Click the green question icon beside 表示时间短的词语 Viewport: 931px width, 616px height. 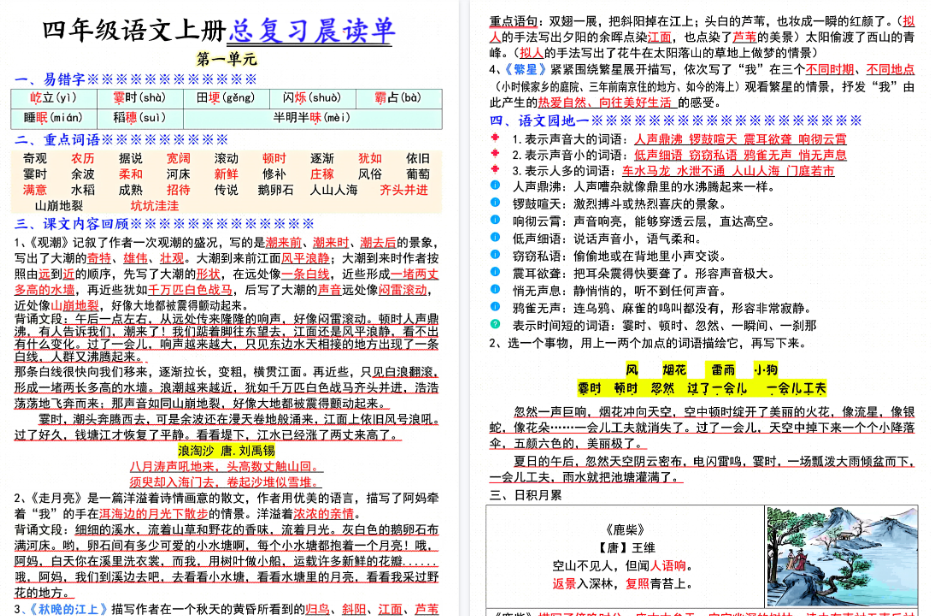pyautogui.click(x=496, y=325)
